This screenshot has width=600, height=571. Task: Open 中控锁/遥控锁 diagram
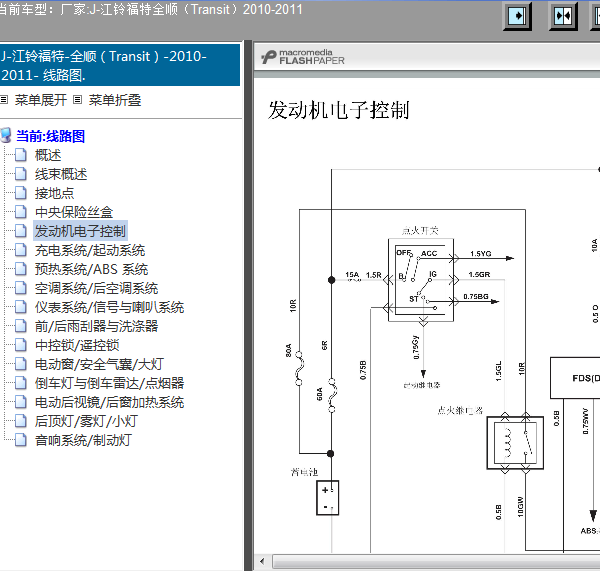[x=77, y=345]
